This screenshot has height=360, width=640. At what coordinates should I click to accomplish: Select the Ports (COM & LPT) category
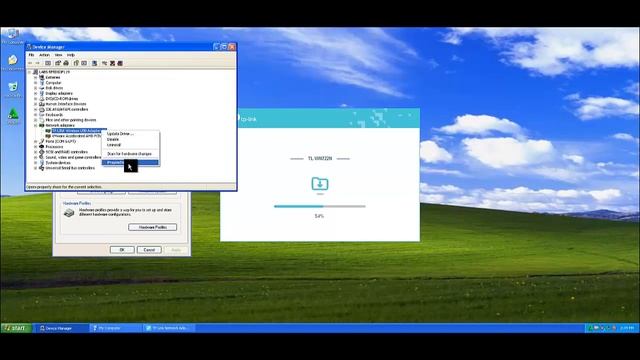click(60, 141)
